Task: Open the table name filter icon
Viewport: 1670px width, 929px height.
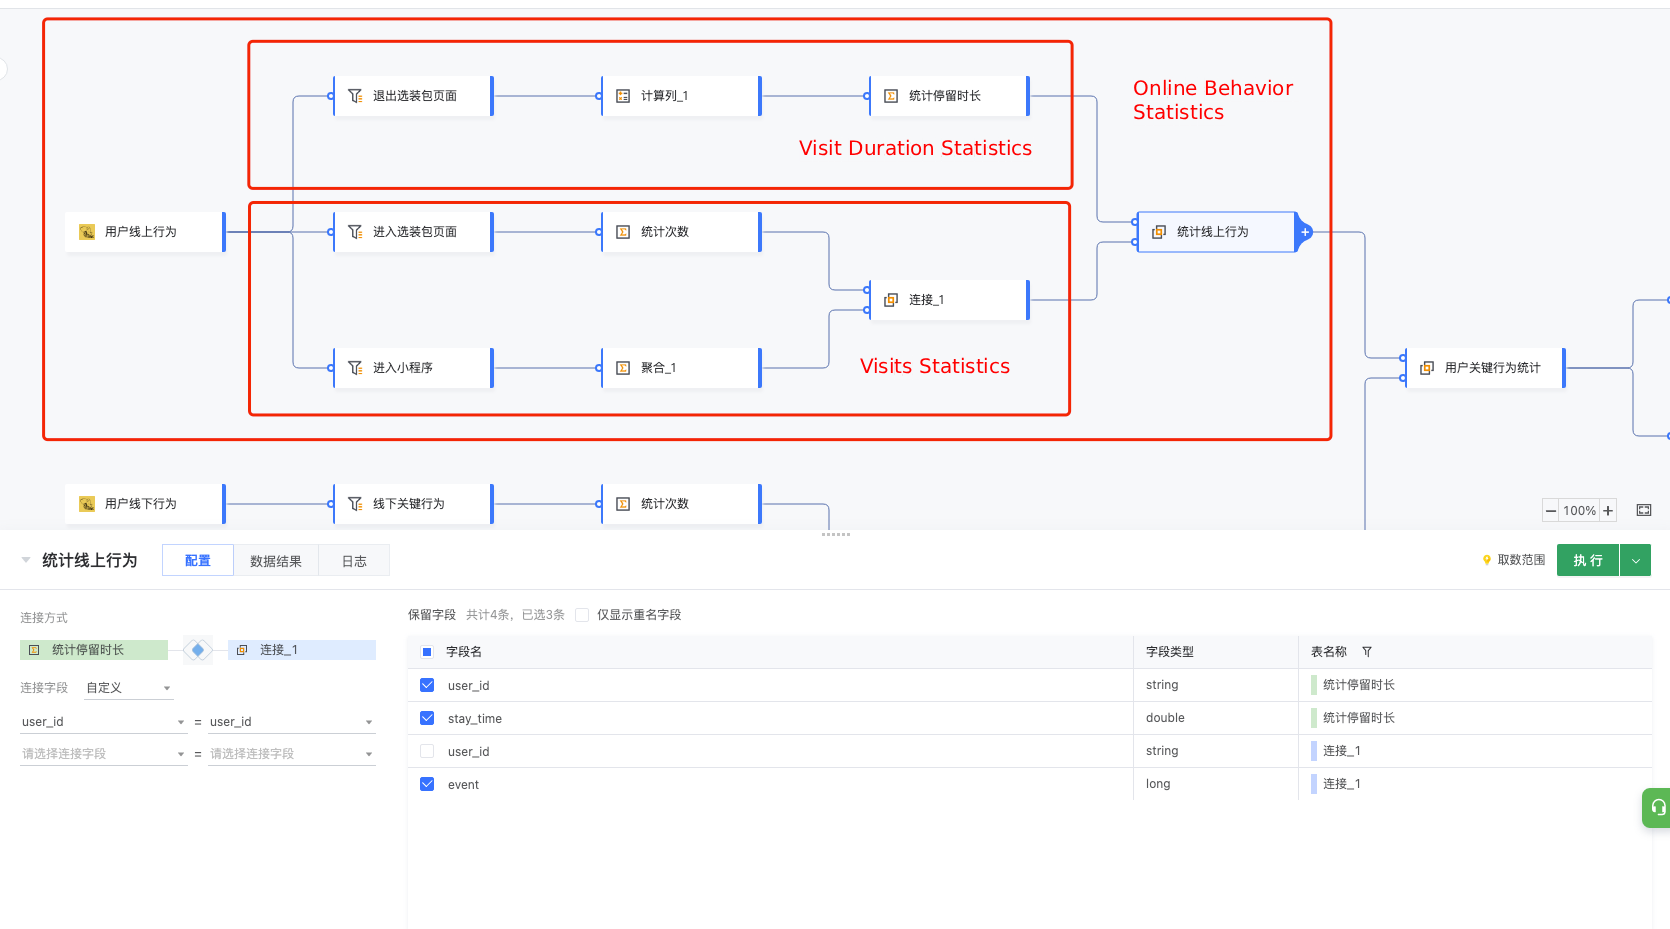Action: pos(1367,652)
